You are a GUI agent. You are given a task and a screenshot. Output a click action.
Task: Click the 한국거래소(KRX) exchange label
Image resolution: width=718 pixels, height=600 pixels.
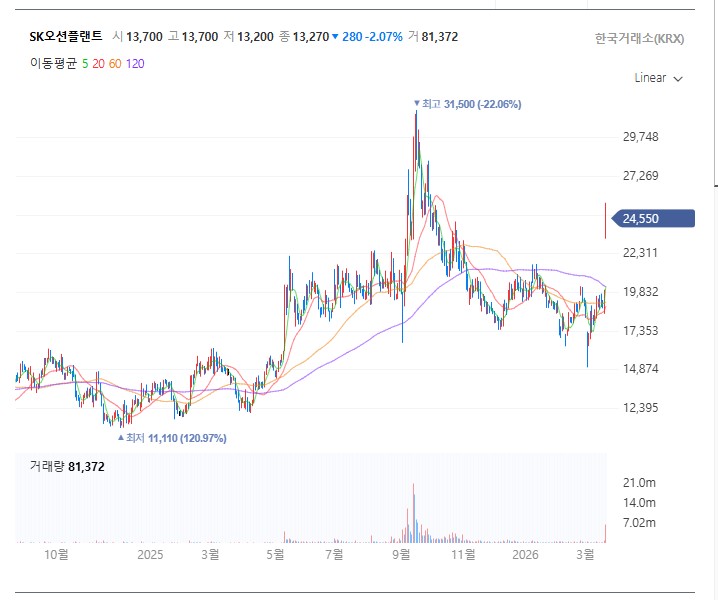point(639,38)
